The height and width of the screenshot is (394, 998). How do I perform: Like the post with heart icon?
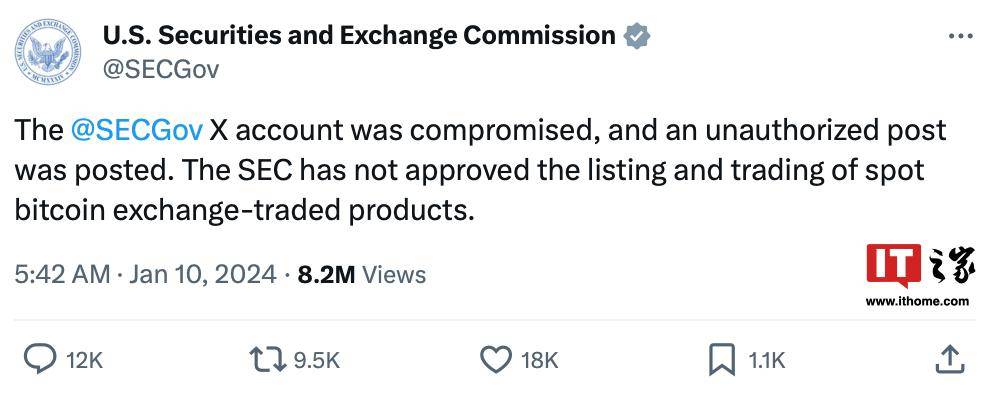point(495,360)
